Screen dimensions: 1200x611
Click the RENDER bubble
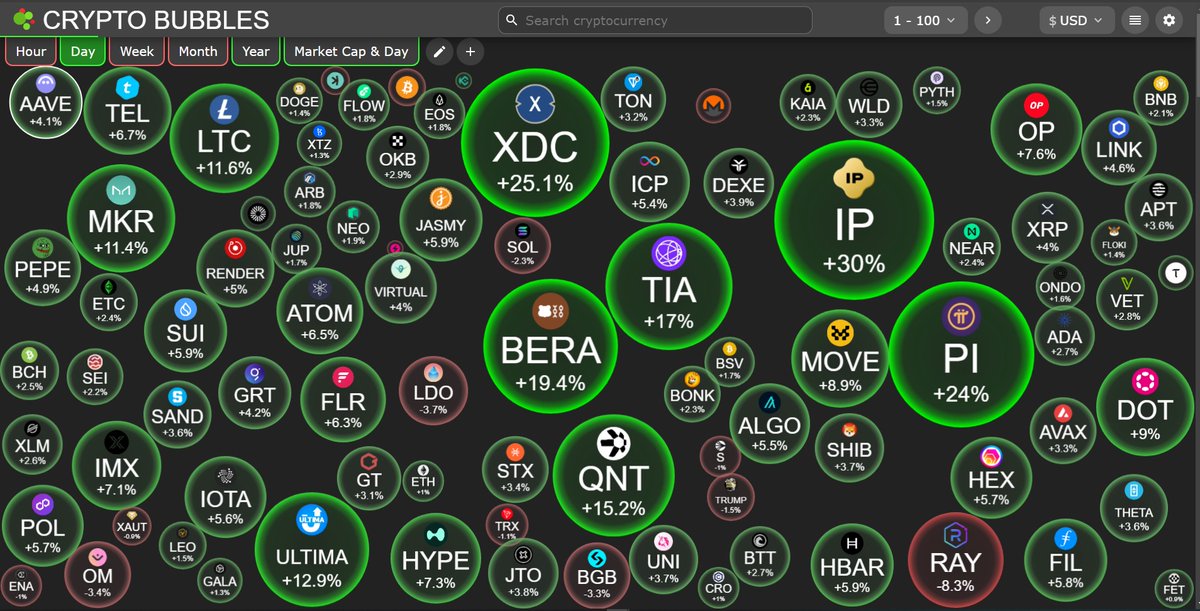235,267
